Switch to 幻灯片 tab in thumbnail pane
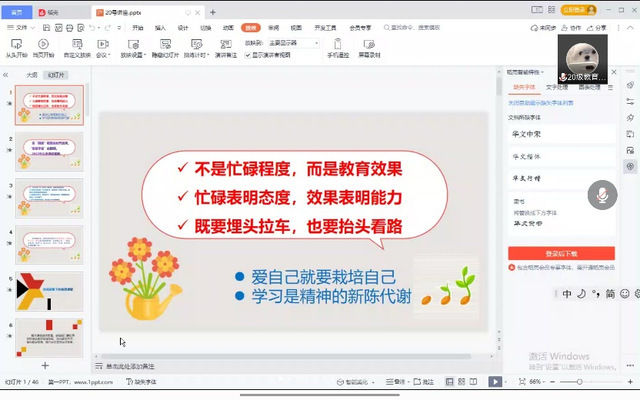This screenshot has height=400, width=640. [x=58, y=74]
